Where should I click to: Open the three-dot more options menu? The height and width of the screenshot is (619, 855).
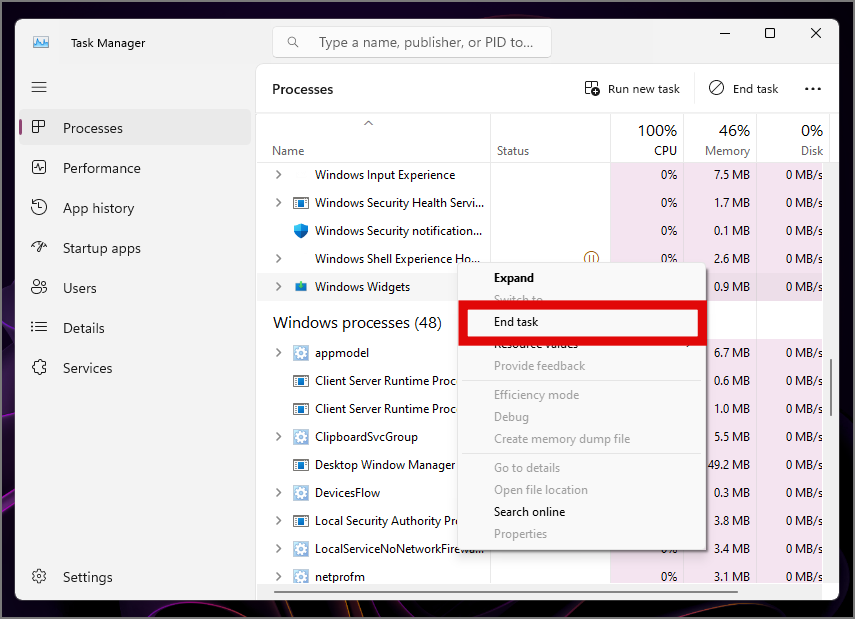812,88
